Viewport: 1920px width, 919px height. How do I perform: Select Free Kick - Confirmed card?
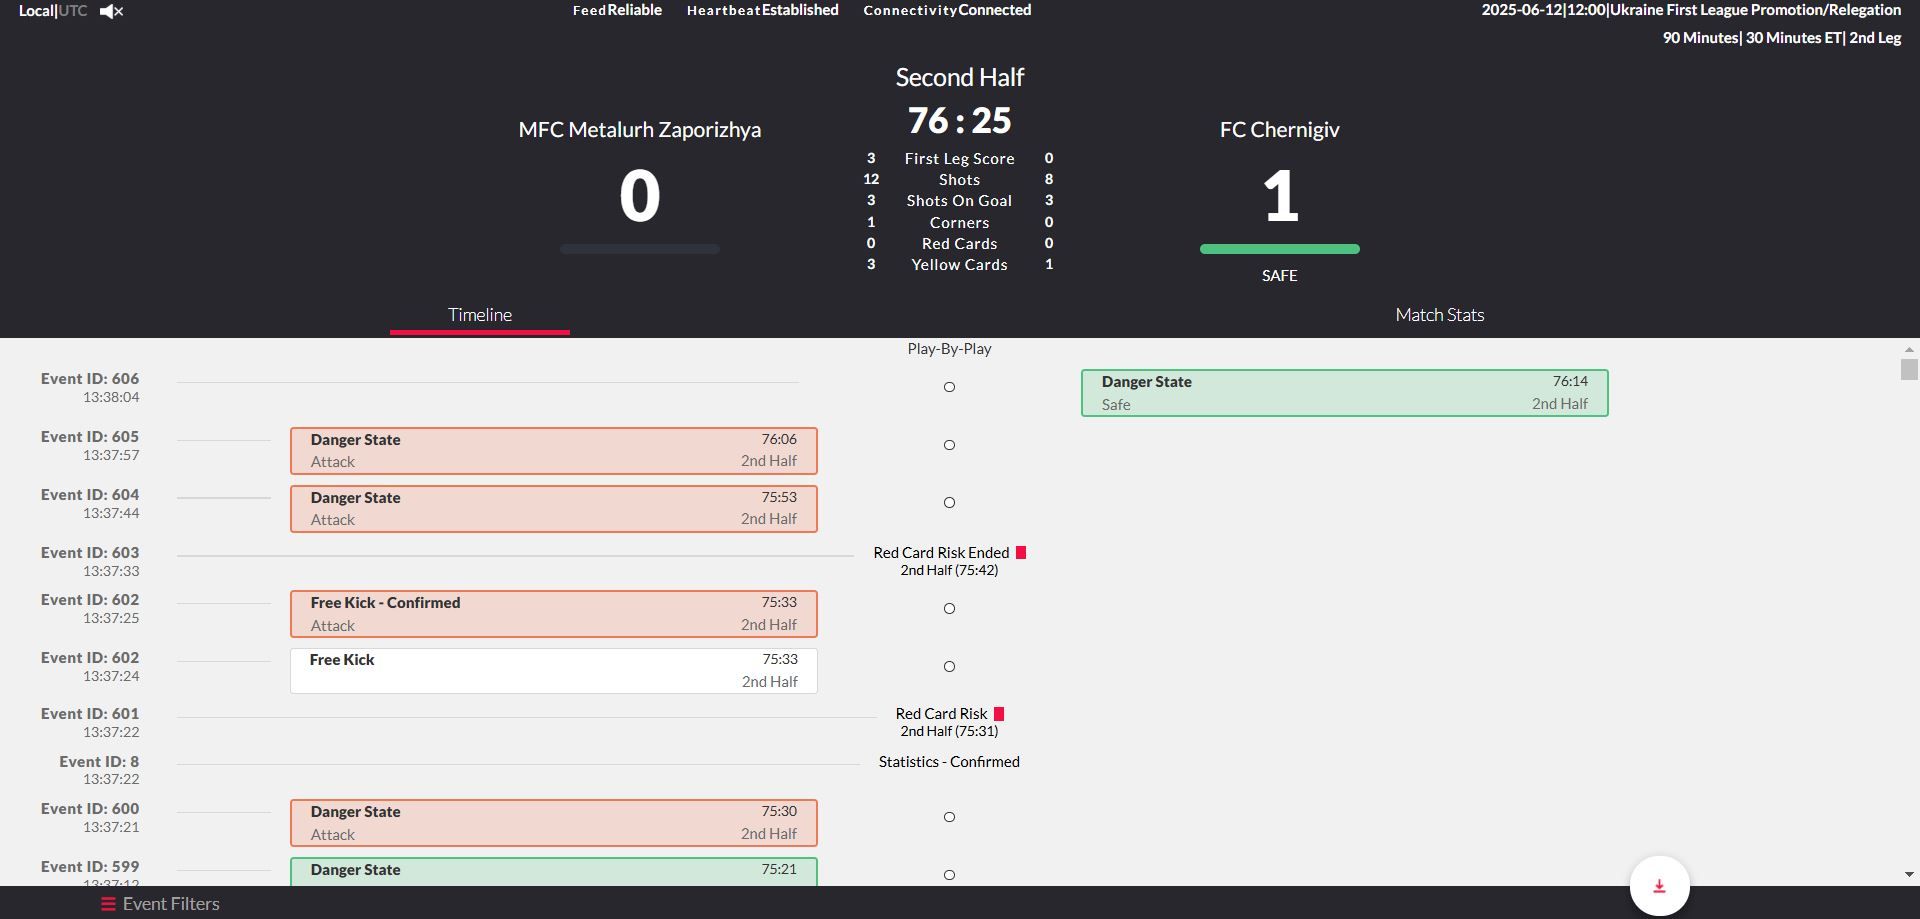(553, 614)
